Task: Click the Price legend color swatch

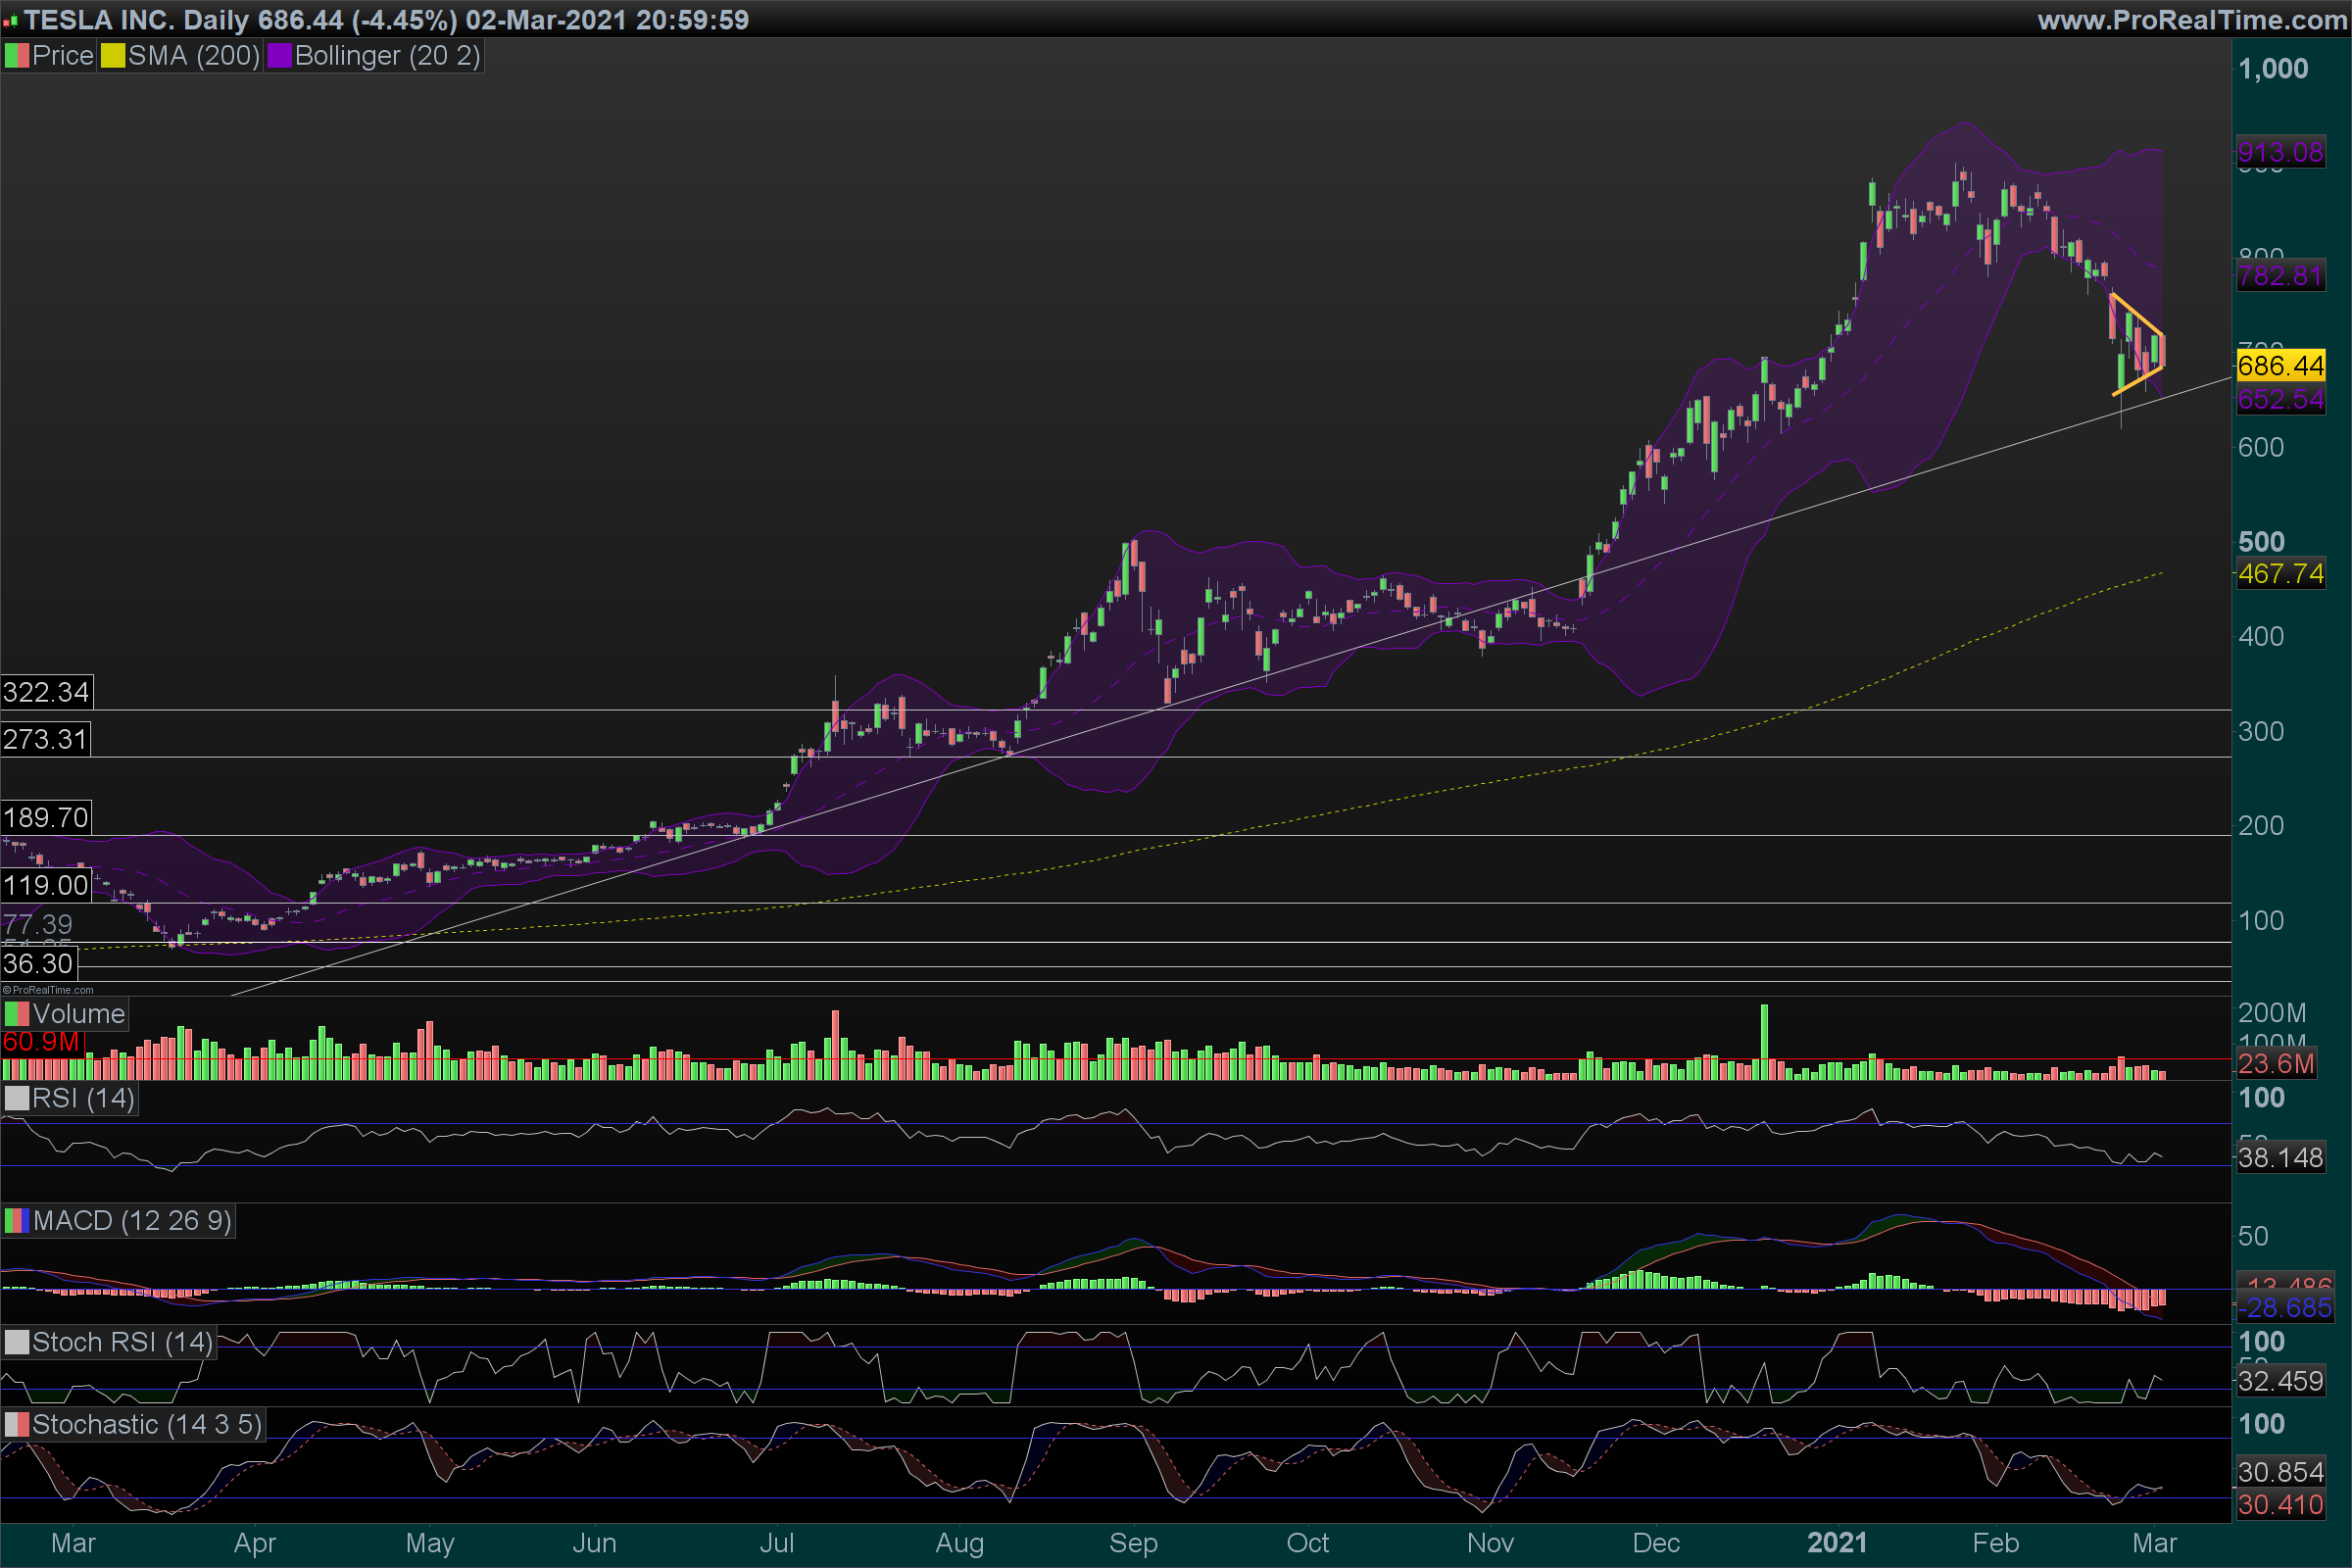Action: click(x=17, y=56)
